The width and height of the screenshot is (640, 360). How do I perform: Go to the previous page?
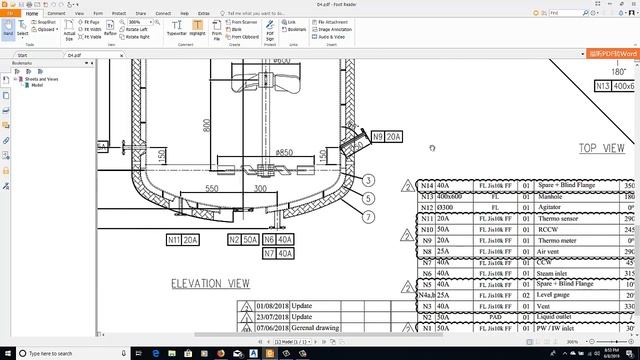[268, 342]
